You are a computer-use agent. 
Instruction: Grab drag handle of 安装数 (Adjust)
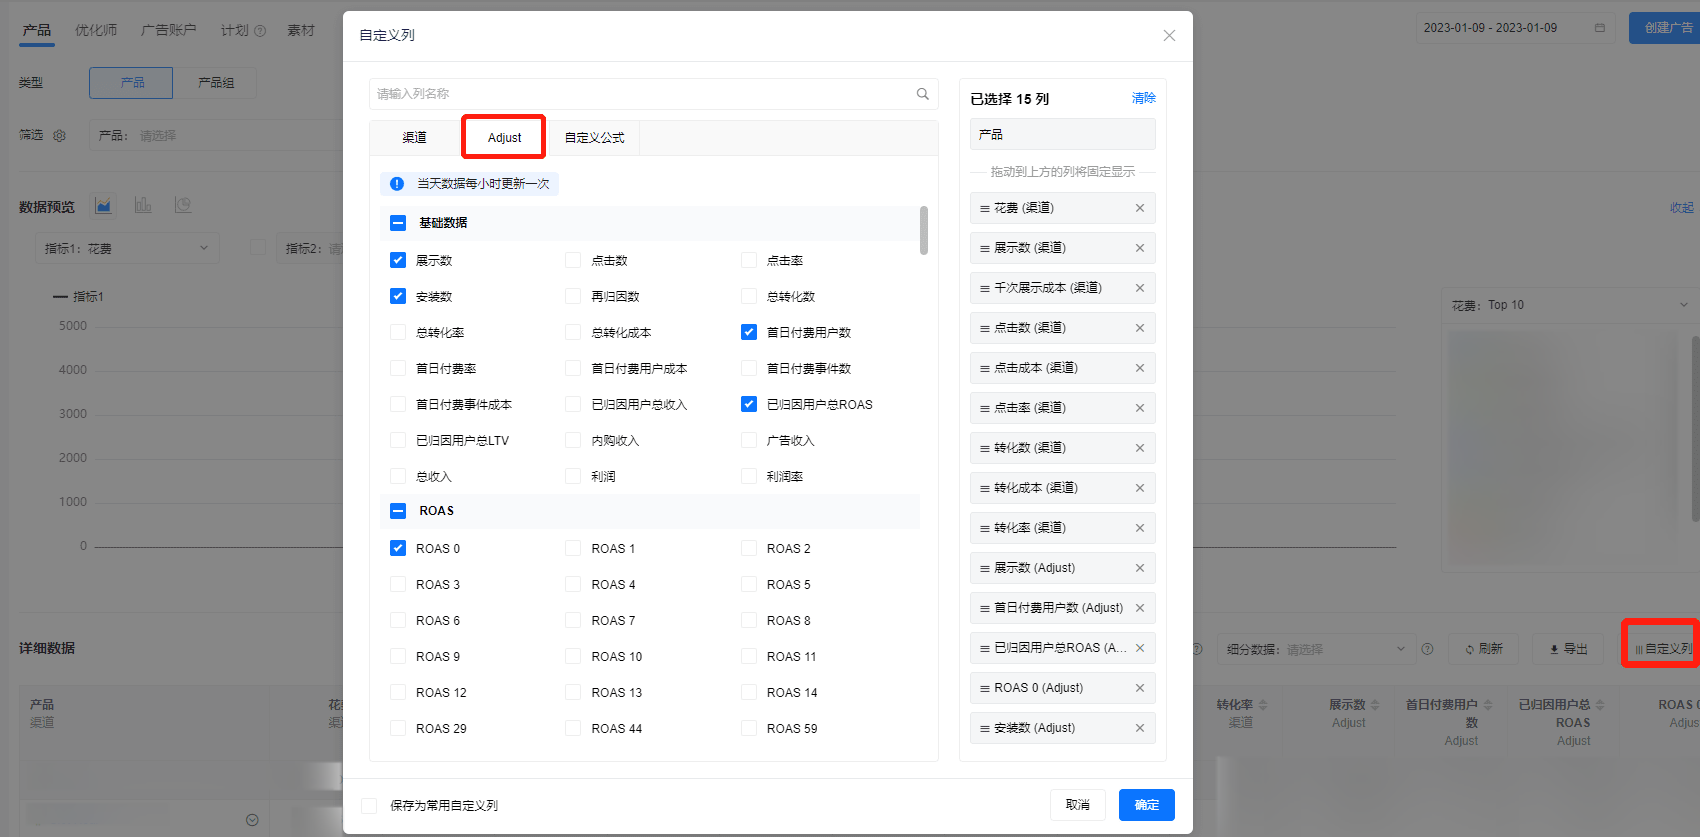[985, 728]
